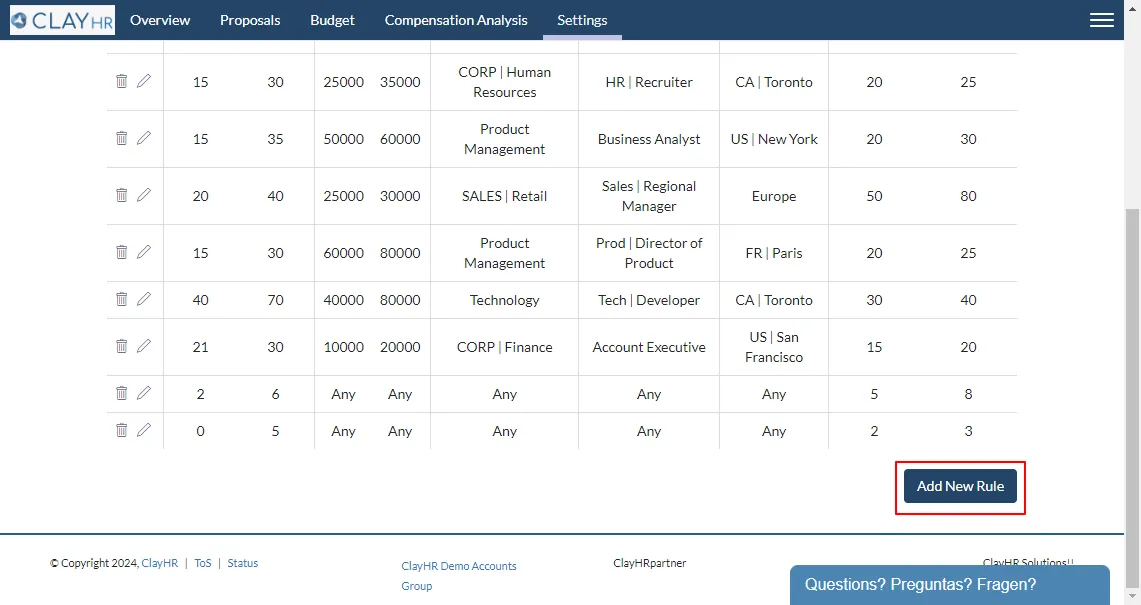Click the HR | Recruiter cell
Screen dimensions: 1141x605
pos(648,82)
